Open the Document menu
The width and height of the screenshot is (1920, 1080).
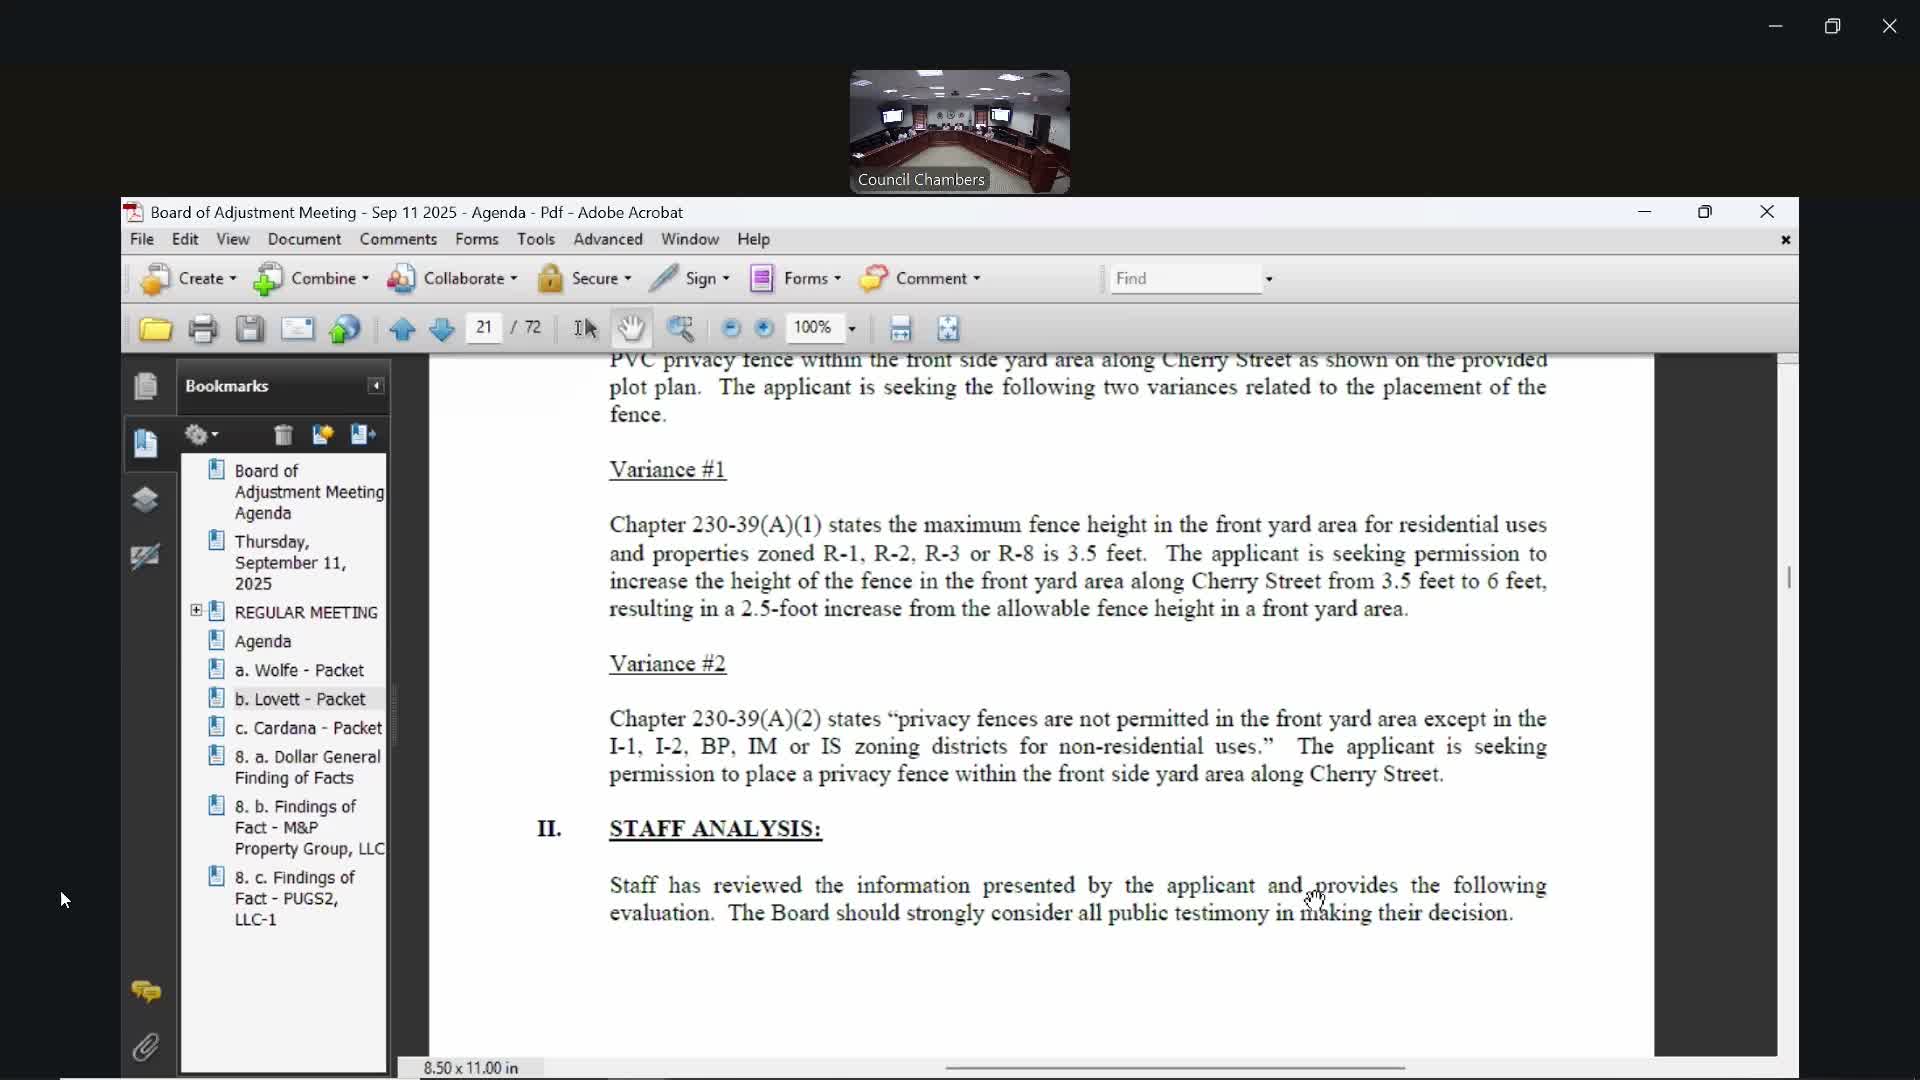click(304, 239)
